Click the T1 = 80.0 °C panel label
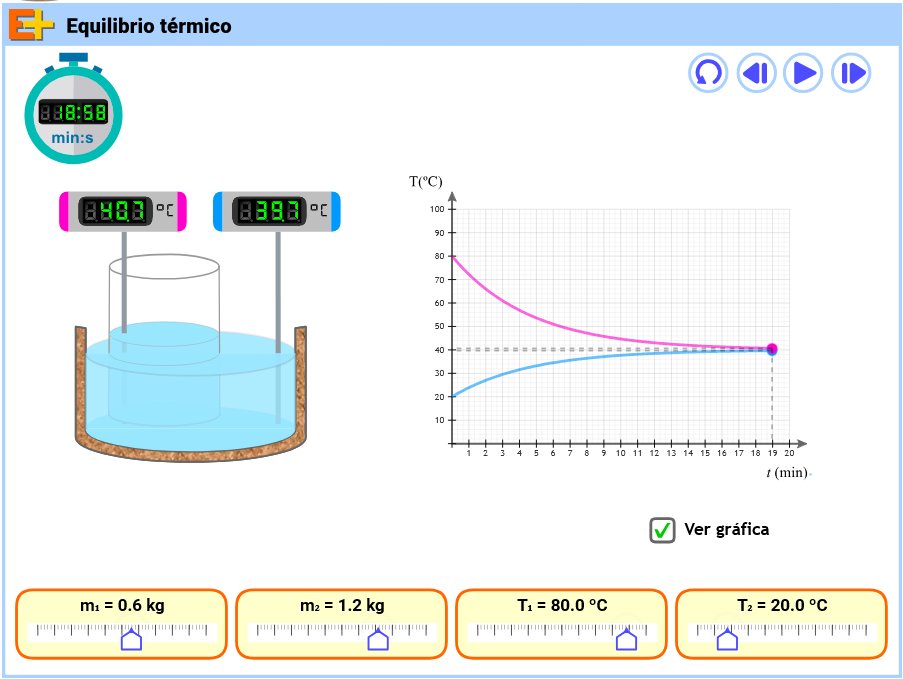 (563, 605)
